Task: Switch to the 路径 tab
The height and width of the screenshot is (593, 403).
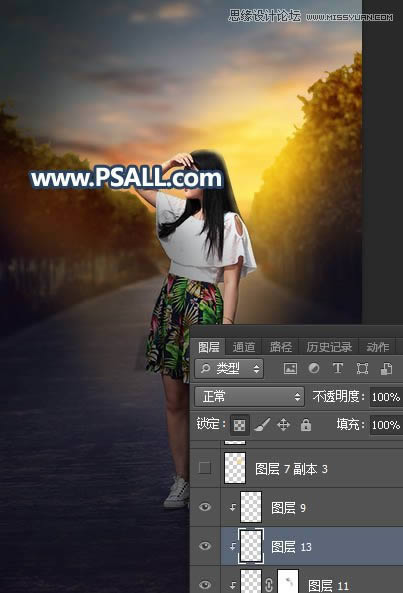Action: (281, 347)
